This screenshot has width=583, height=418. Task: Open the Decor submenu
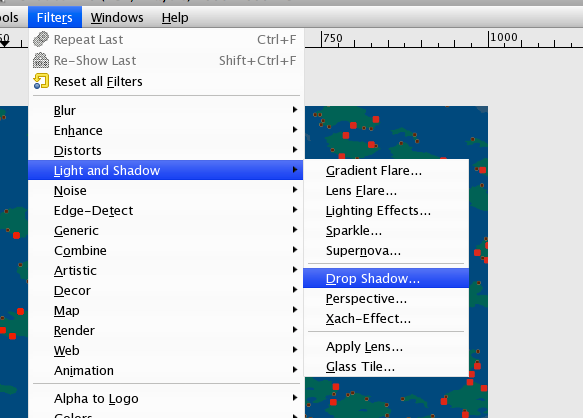click(x=166, y=290)
